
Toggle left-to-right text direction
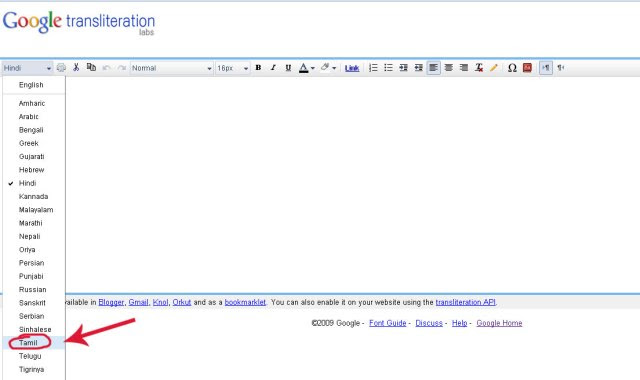(546, 68)
